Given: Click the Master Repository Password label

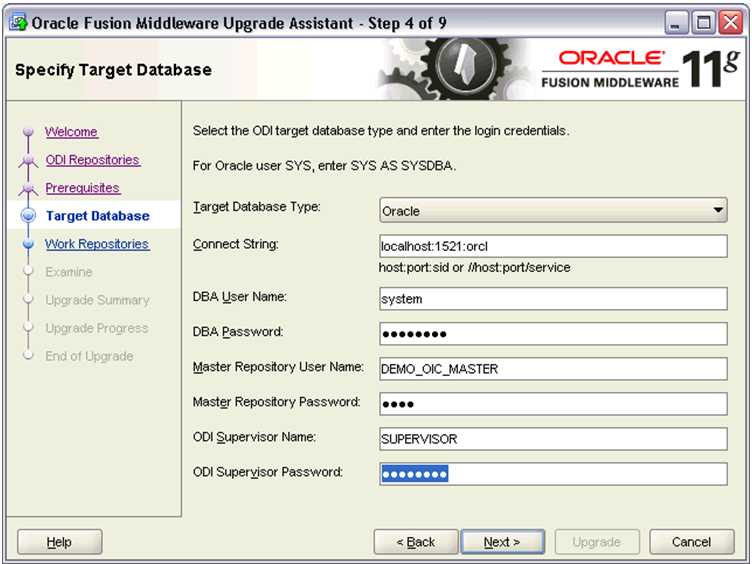Looking at the screenshot, I should click(276, 402).
